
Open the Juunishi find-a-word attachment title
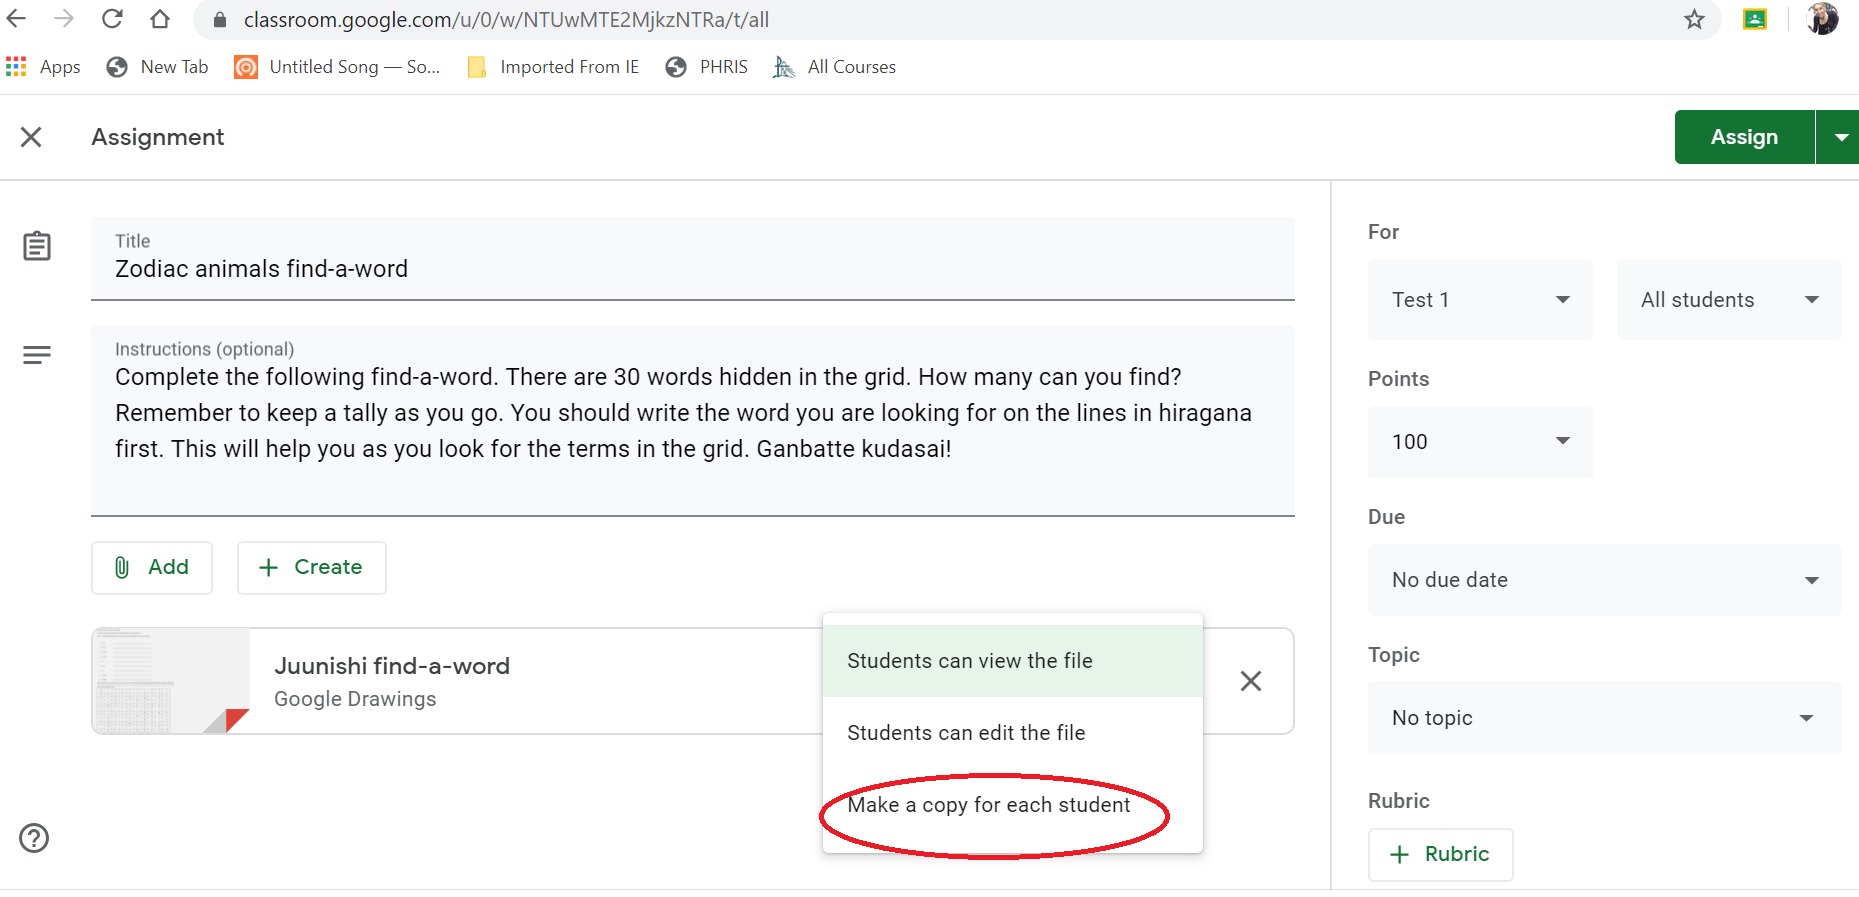click(x=392, y=666)
